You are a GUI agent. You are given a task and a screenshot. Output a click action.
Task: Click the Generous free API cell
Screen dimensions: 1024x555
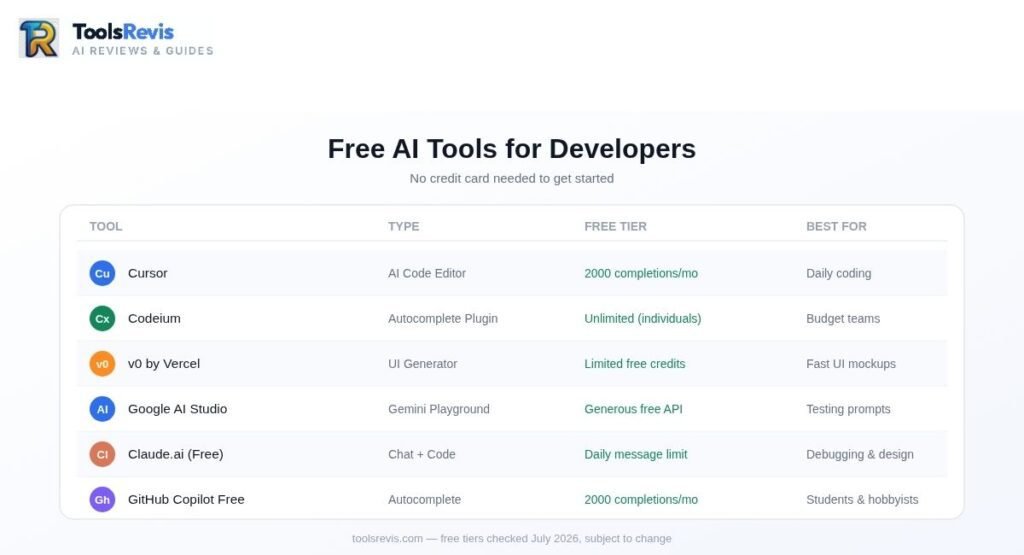[633, 409]
